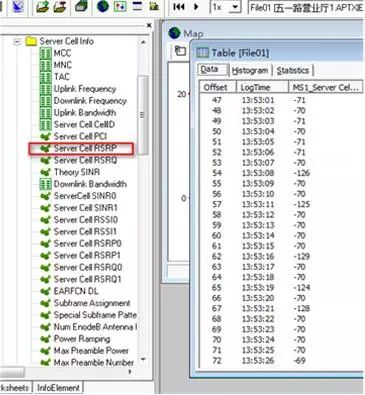The height and width of the screenshot is (395, 365).
Task: Select Server Cell RSSI1 item
Action: (x=85, y=232)
